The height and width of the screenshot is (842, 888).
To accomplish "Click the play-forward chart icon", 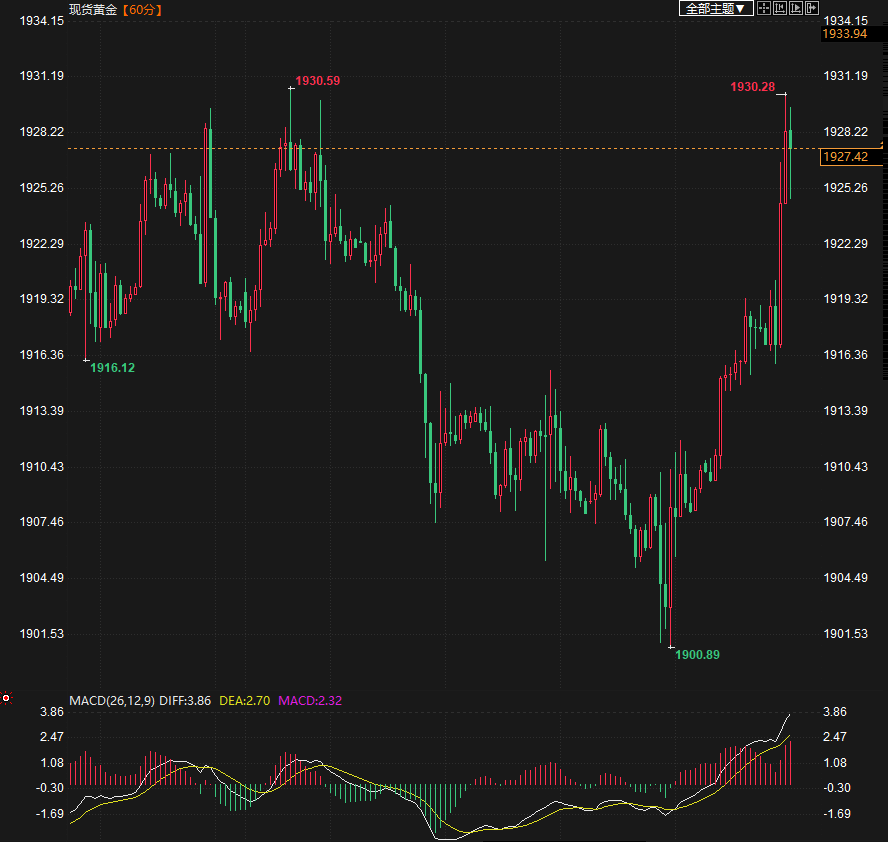I will pyautogui.click(x=796, y=9).
